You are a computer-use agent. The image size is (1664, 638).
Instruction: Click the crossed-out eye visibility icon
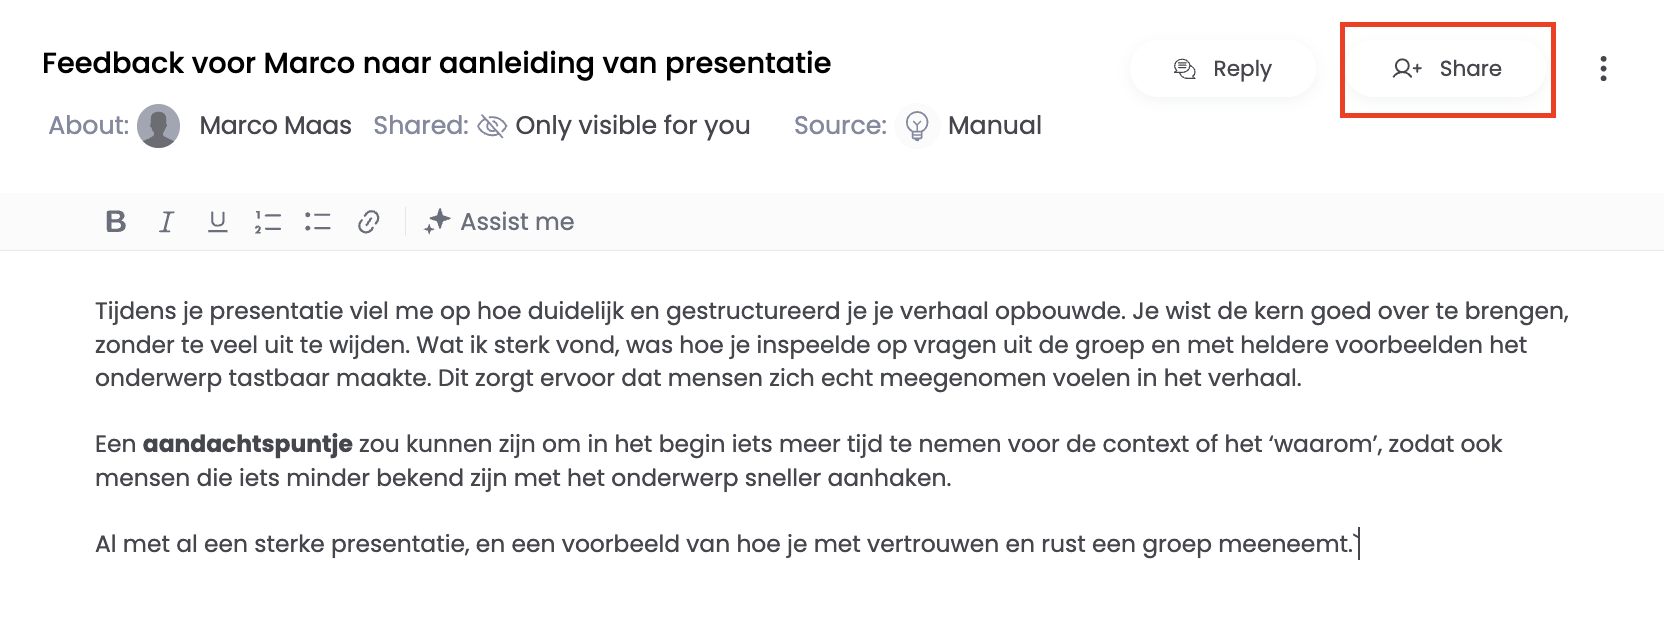(x=492, y=126)
